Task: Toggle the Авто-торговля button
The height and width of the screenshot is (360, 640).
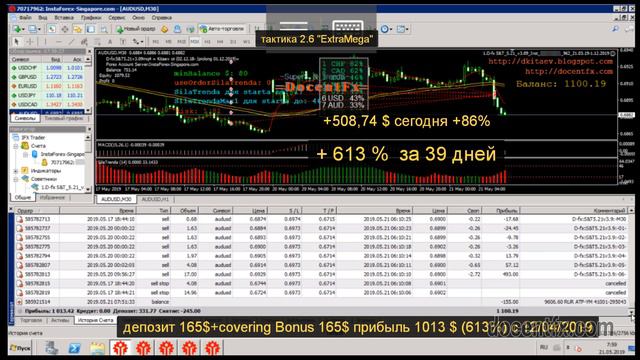Action: (221, 29)
